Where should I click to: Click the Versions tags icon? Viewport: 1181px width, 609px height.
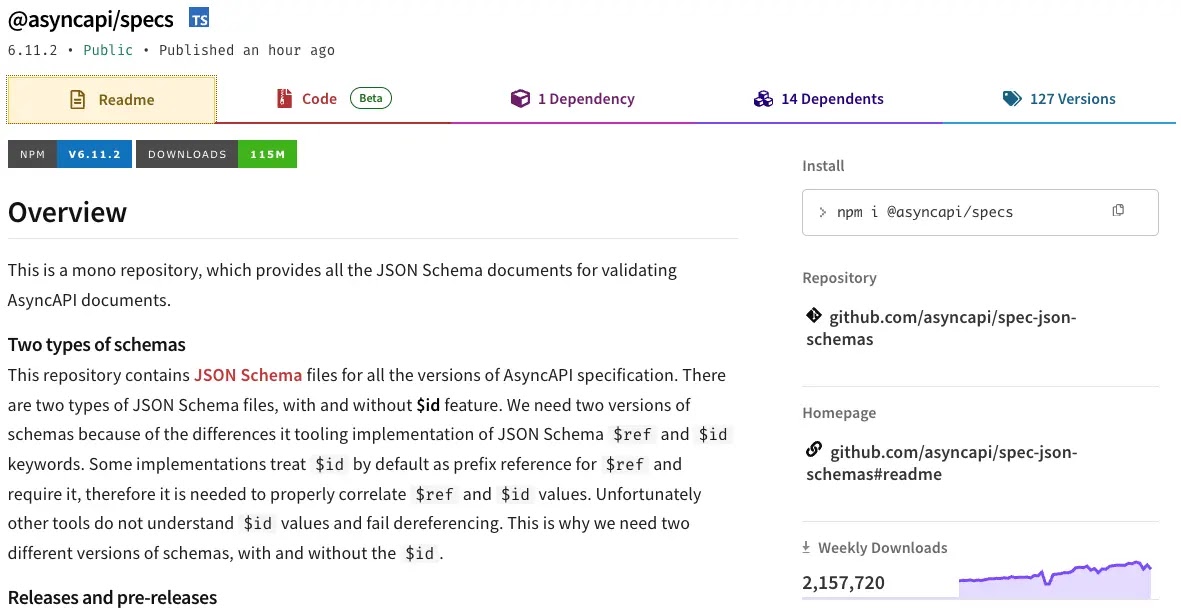pyautogui.click(x=1012, y=99)
